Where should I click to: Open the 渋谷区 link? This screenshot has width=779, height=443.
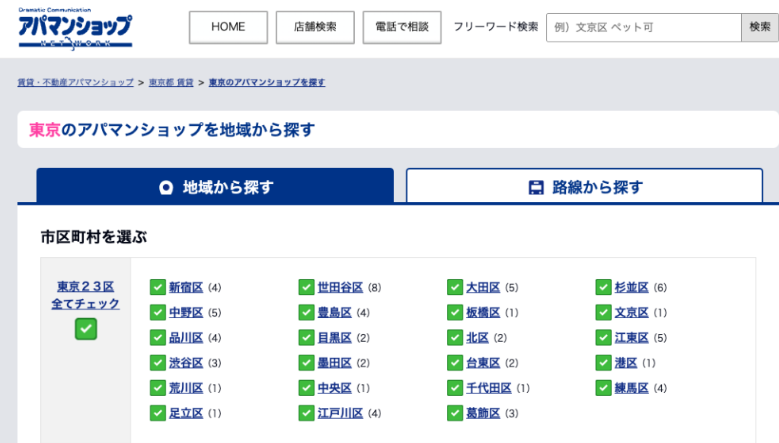point(186,363)
